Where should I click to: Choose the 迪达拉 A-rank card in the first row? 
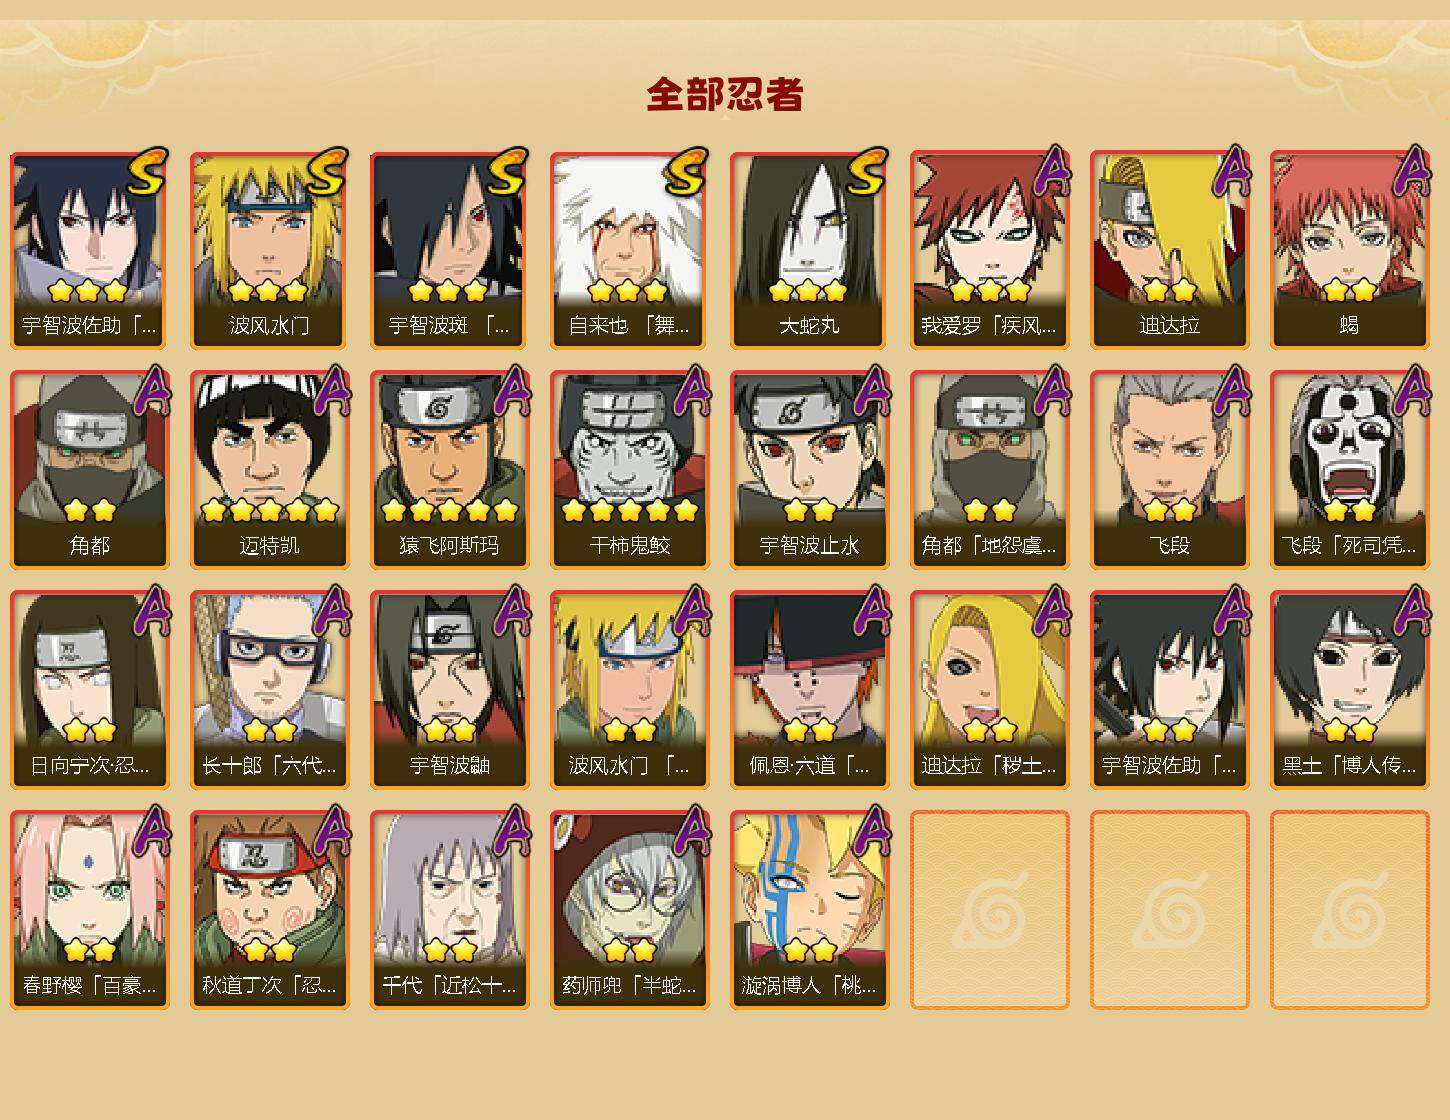1169,250
